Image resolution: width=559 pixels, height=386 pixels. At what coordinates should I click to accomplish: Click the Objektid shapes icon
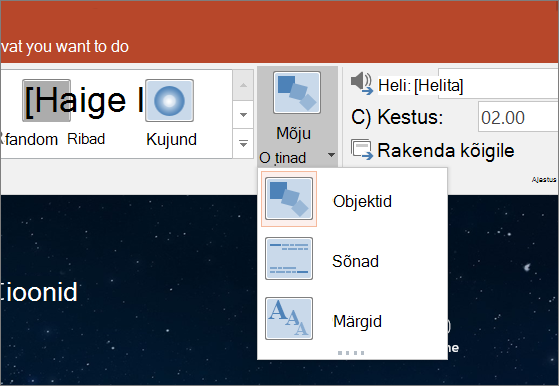coord(289,199)
